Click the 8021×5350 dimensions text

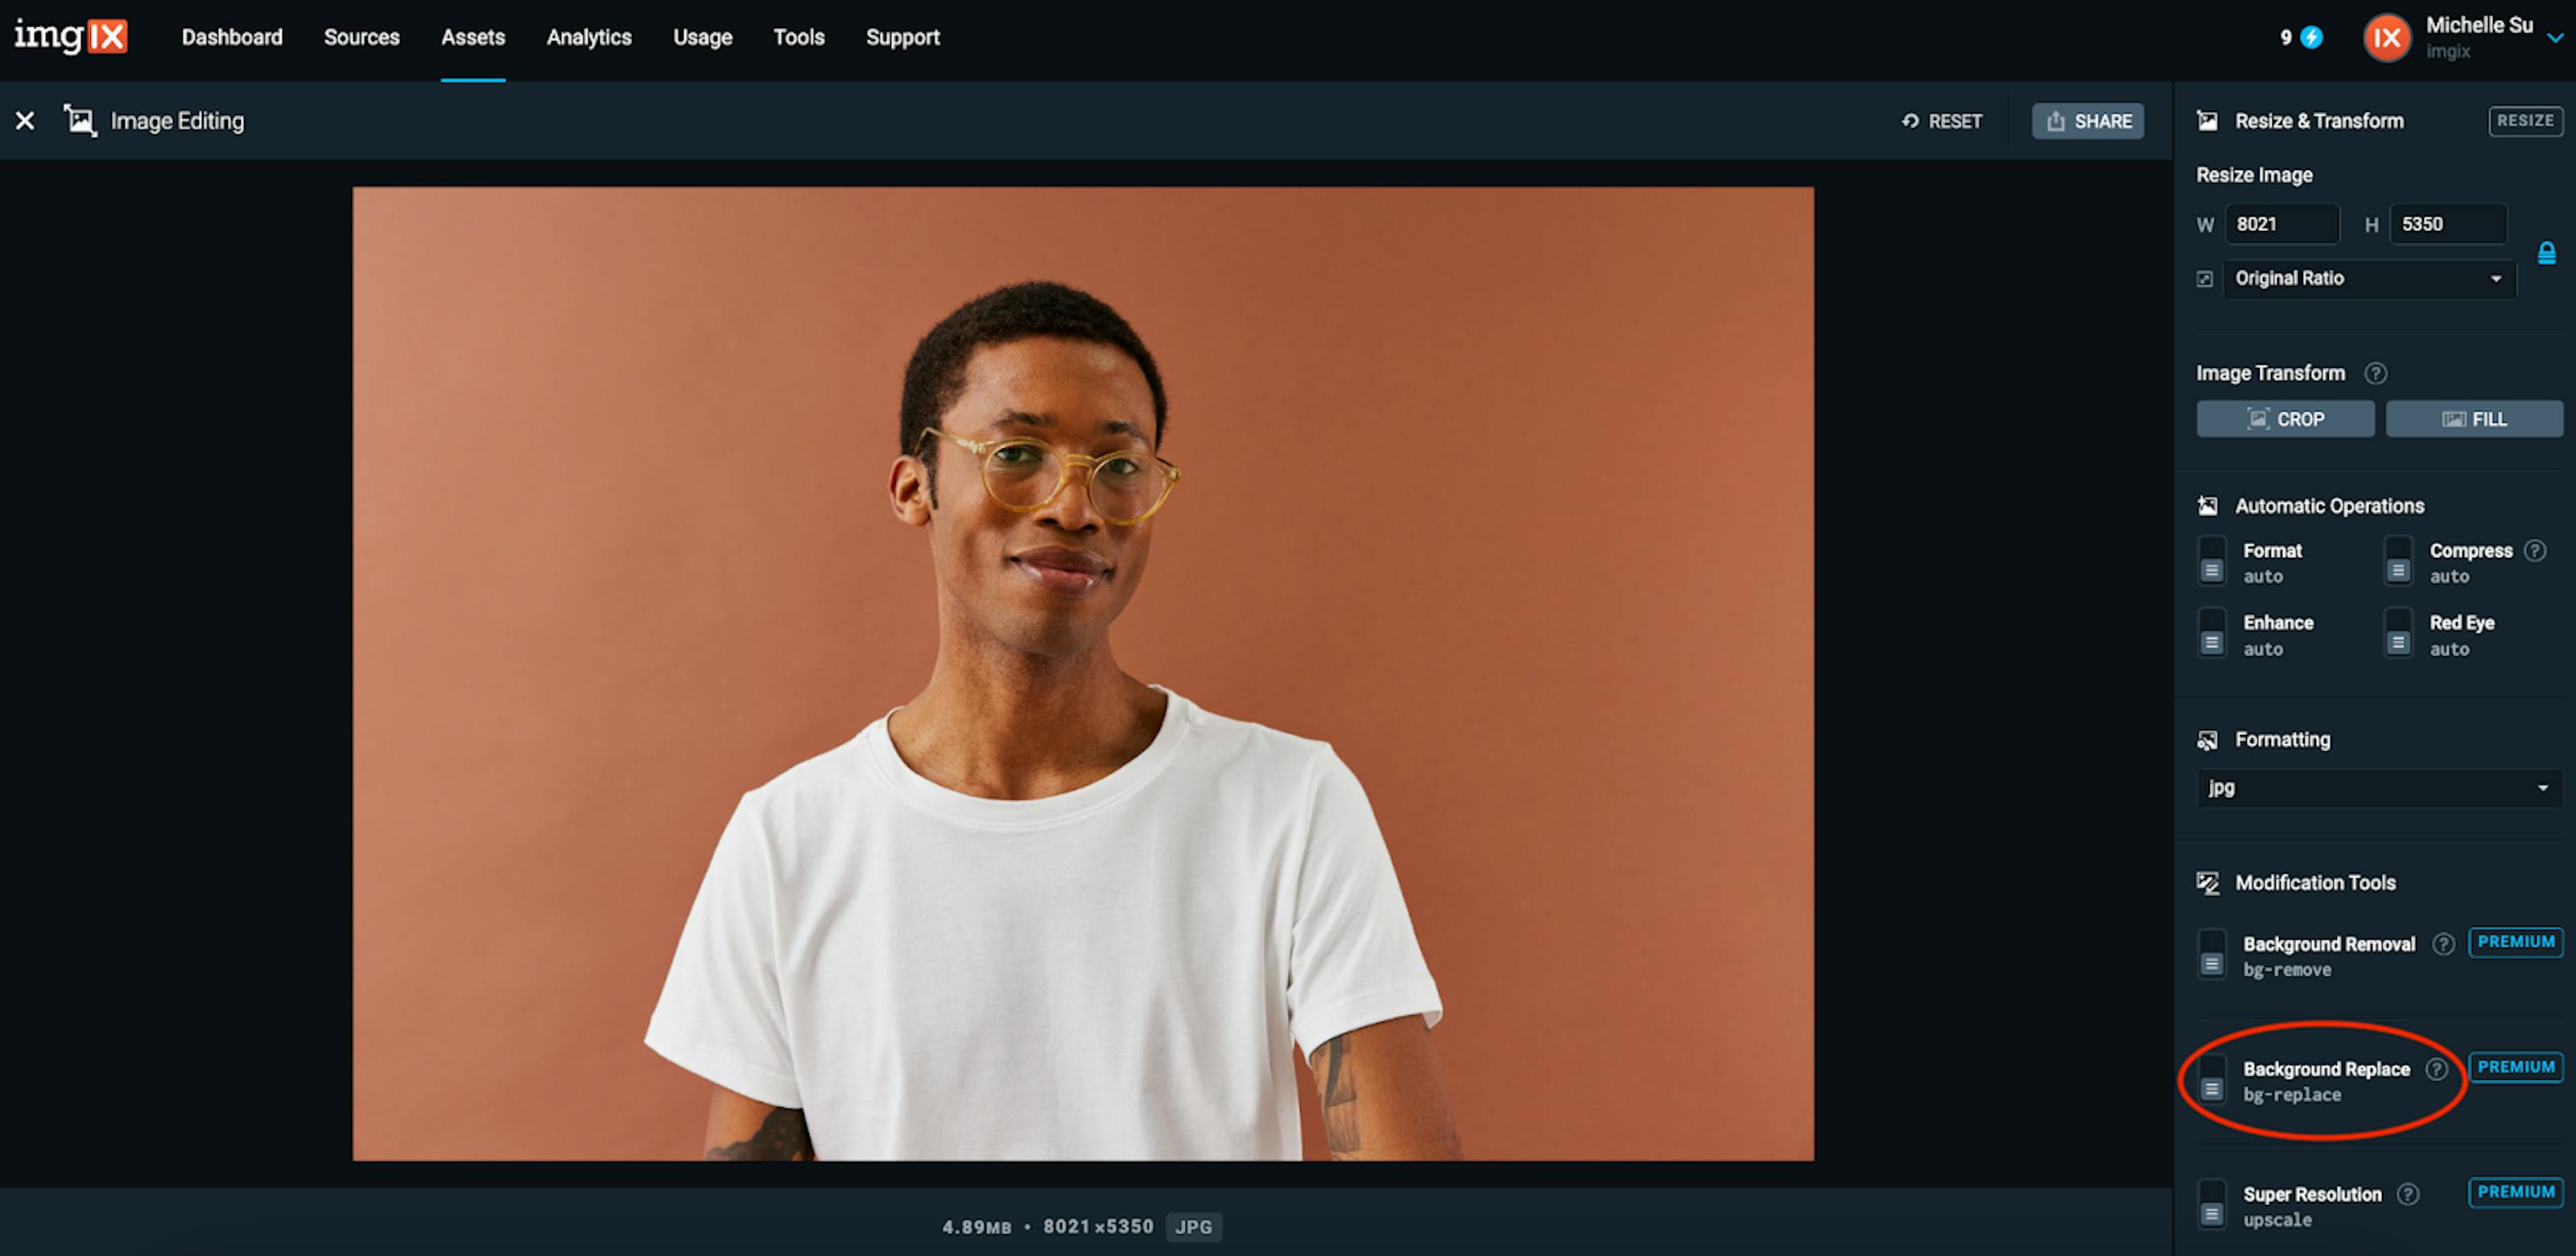(x=1098, y=1227)
